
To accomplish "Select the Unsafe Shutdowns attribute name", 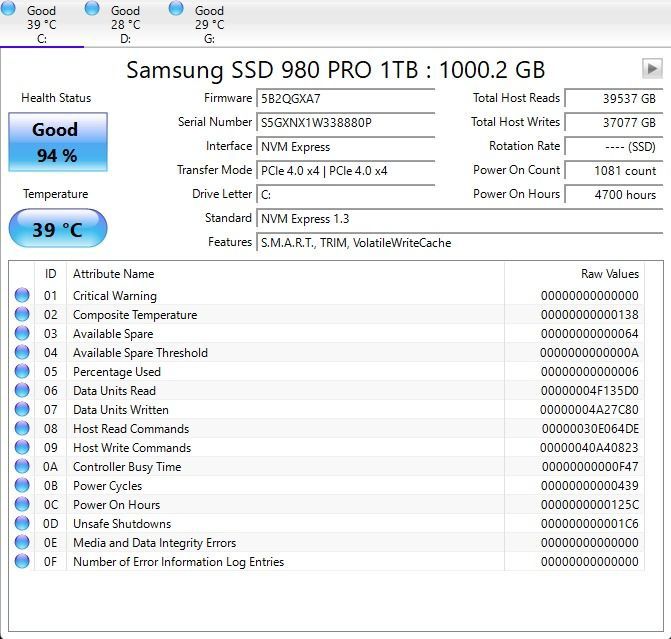I will 122,523.
